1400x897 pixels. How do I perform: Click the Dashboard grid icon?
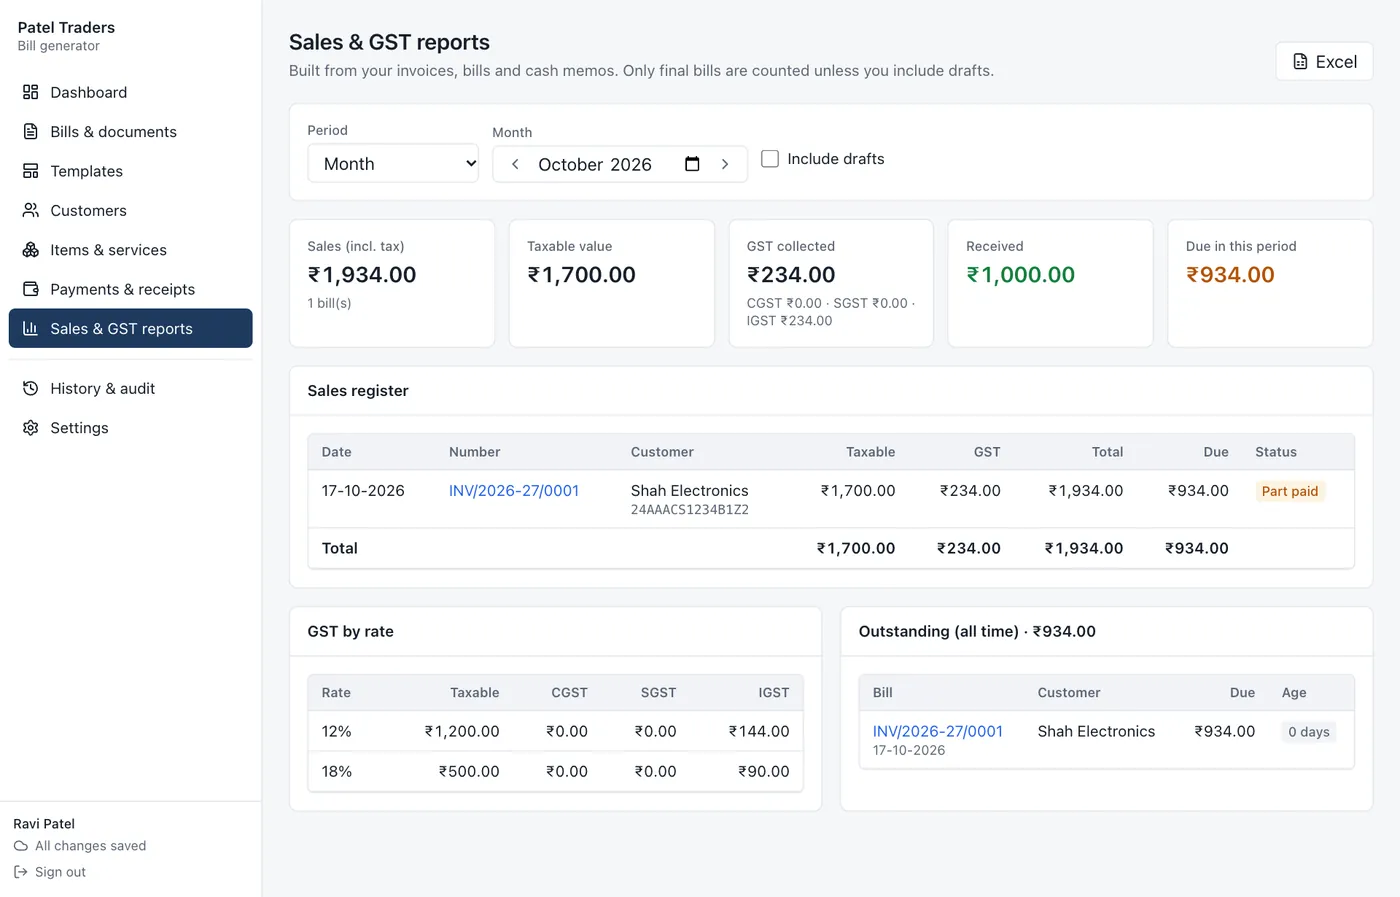pyautogui.click(x=31, y=92)
